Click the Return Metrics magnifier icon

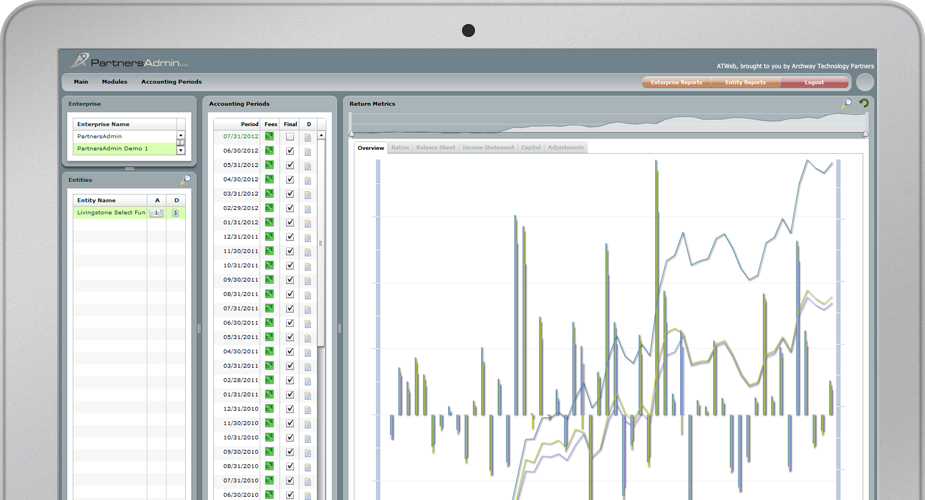click(x=847, y=103)
